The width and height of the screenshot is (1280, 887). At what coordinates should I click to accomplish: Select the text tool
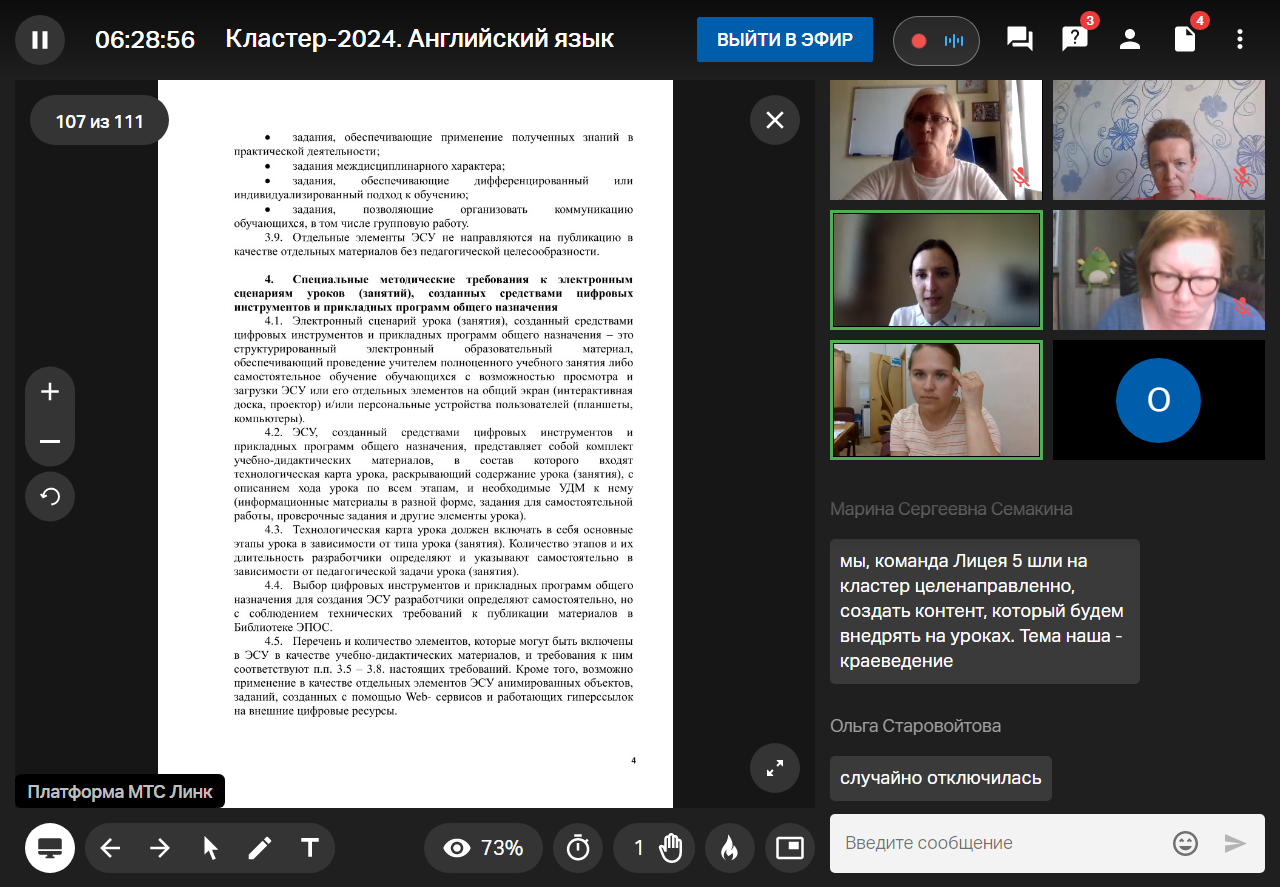click(310, 848)
